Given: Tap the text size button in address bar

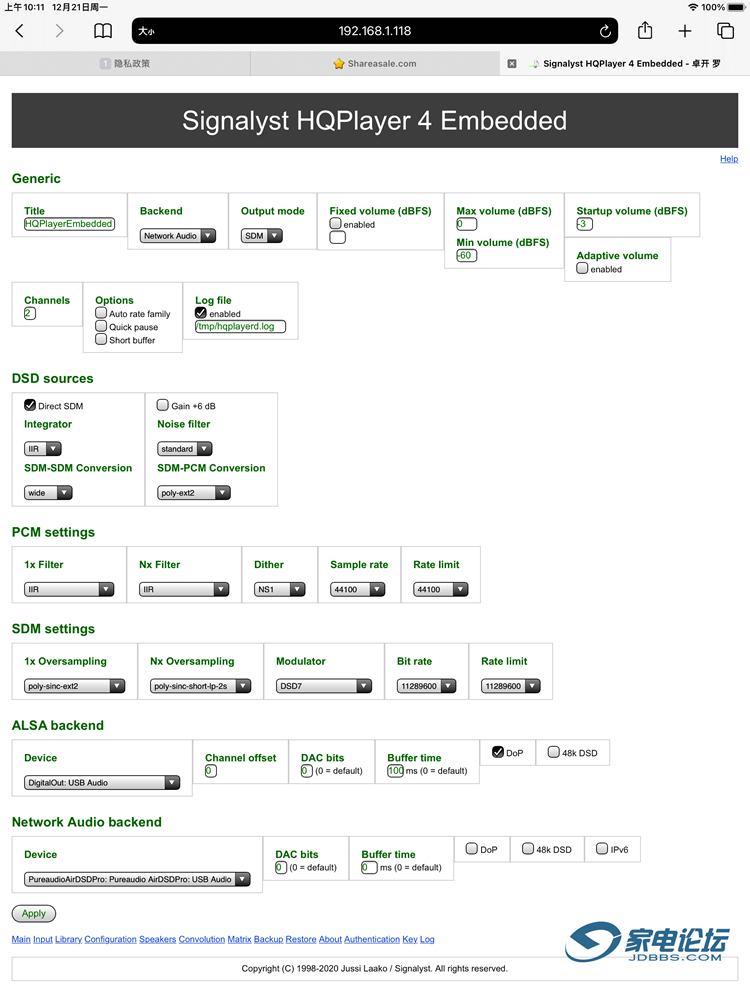Looking at the screenshot, I should click(x=147, y=31).
